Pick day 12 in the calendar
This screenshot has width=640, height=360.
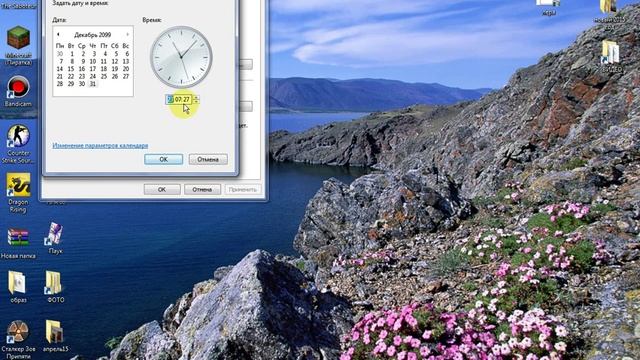coord(115,61)
